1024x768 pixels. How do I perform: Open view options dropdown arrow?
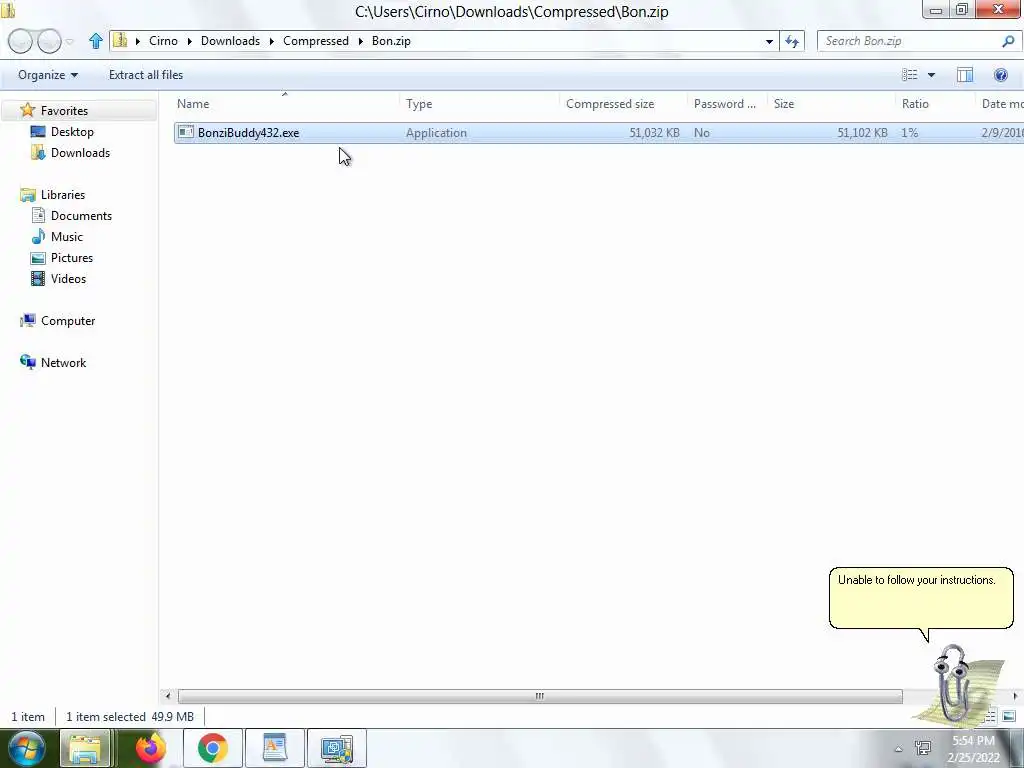931,75
